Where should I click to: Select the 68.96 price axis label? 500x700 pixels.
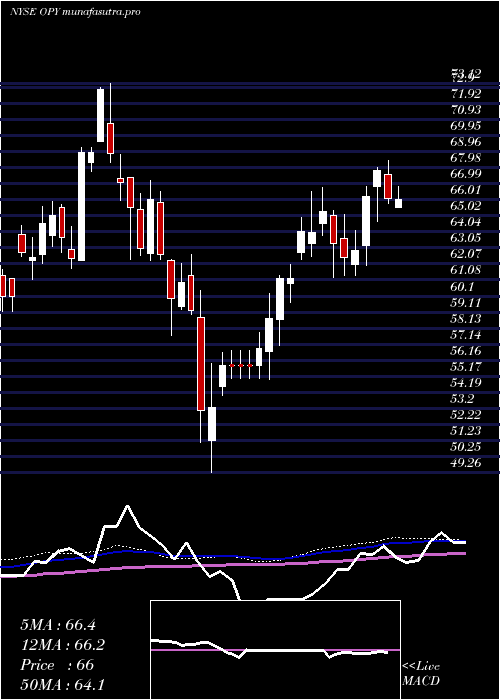pyautogui.click(x=466, y=142)
